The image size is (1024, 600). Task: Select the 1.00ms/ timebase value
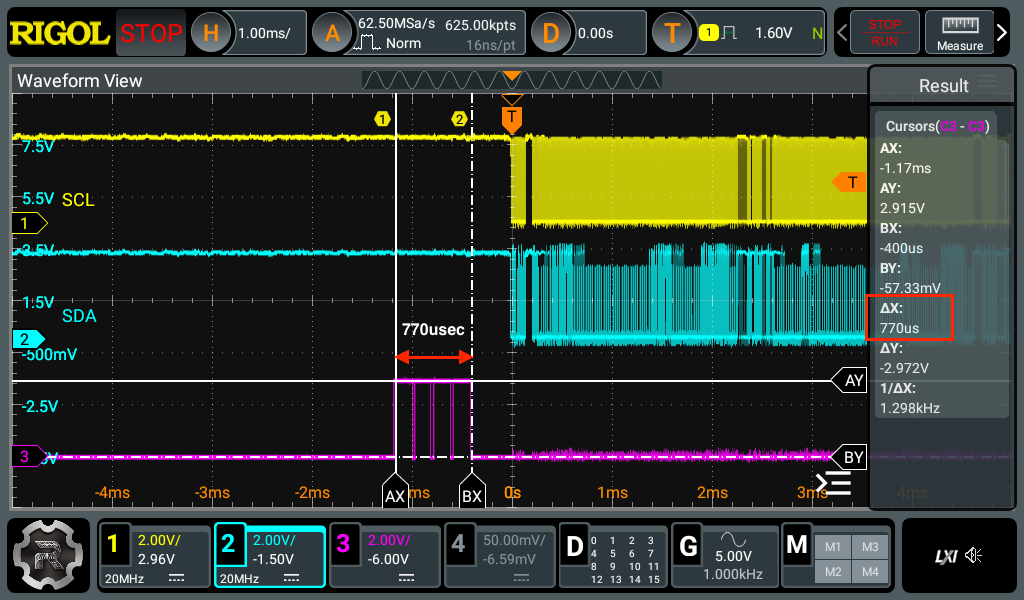[264, 33]
